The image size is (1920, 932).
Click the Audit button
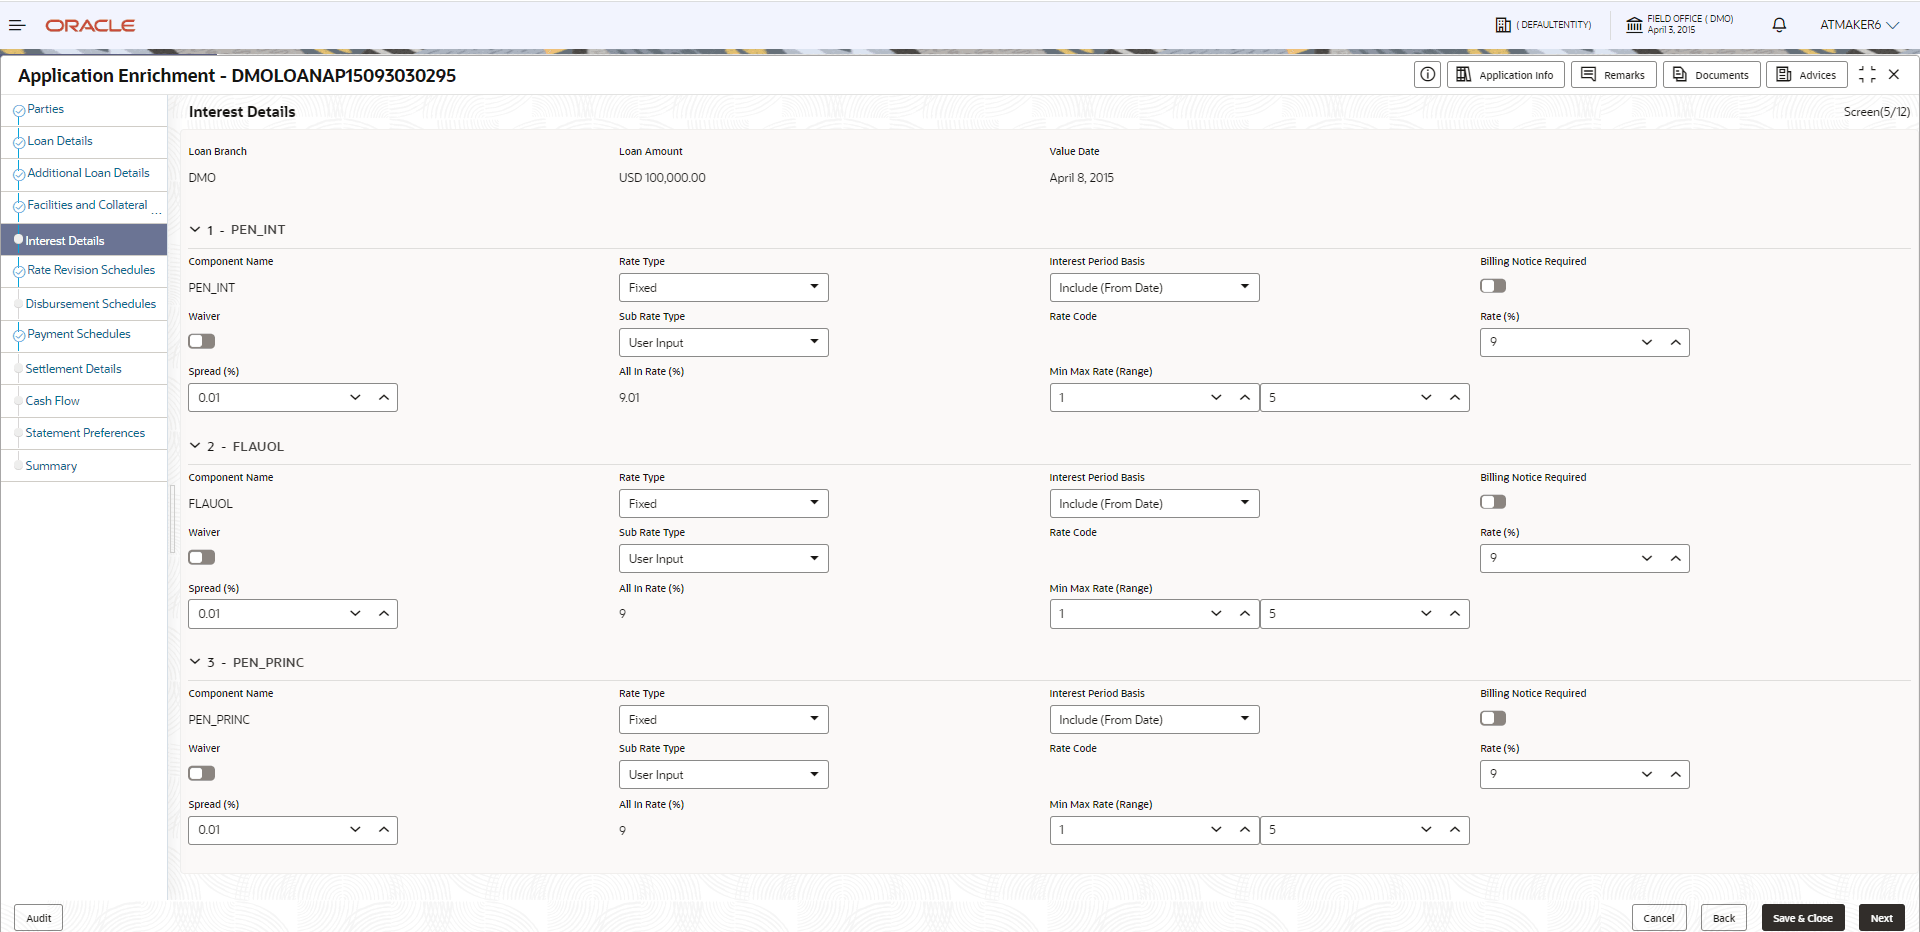click(x=39, y=918)
